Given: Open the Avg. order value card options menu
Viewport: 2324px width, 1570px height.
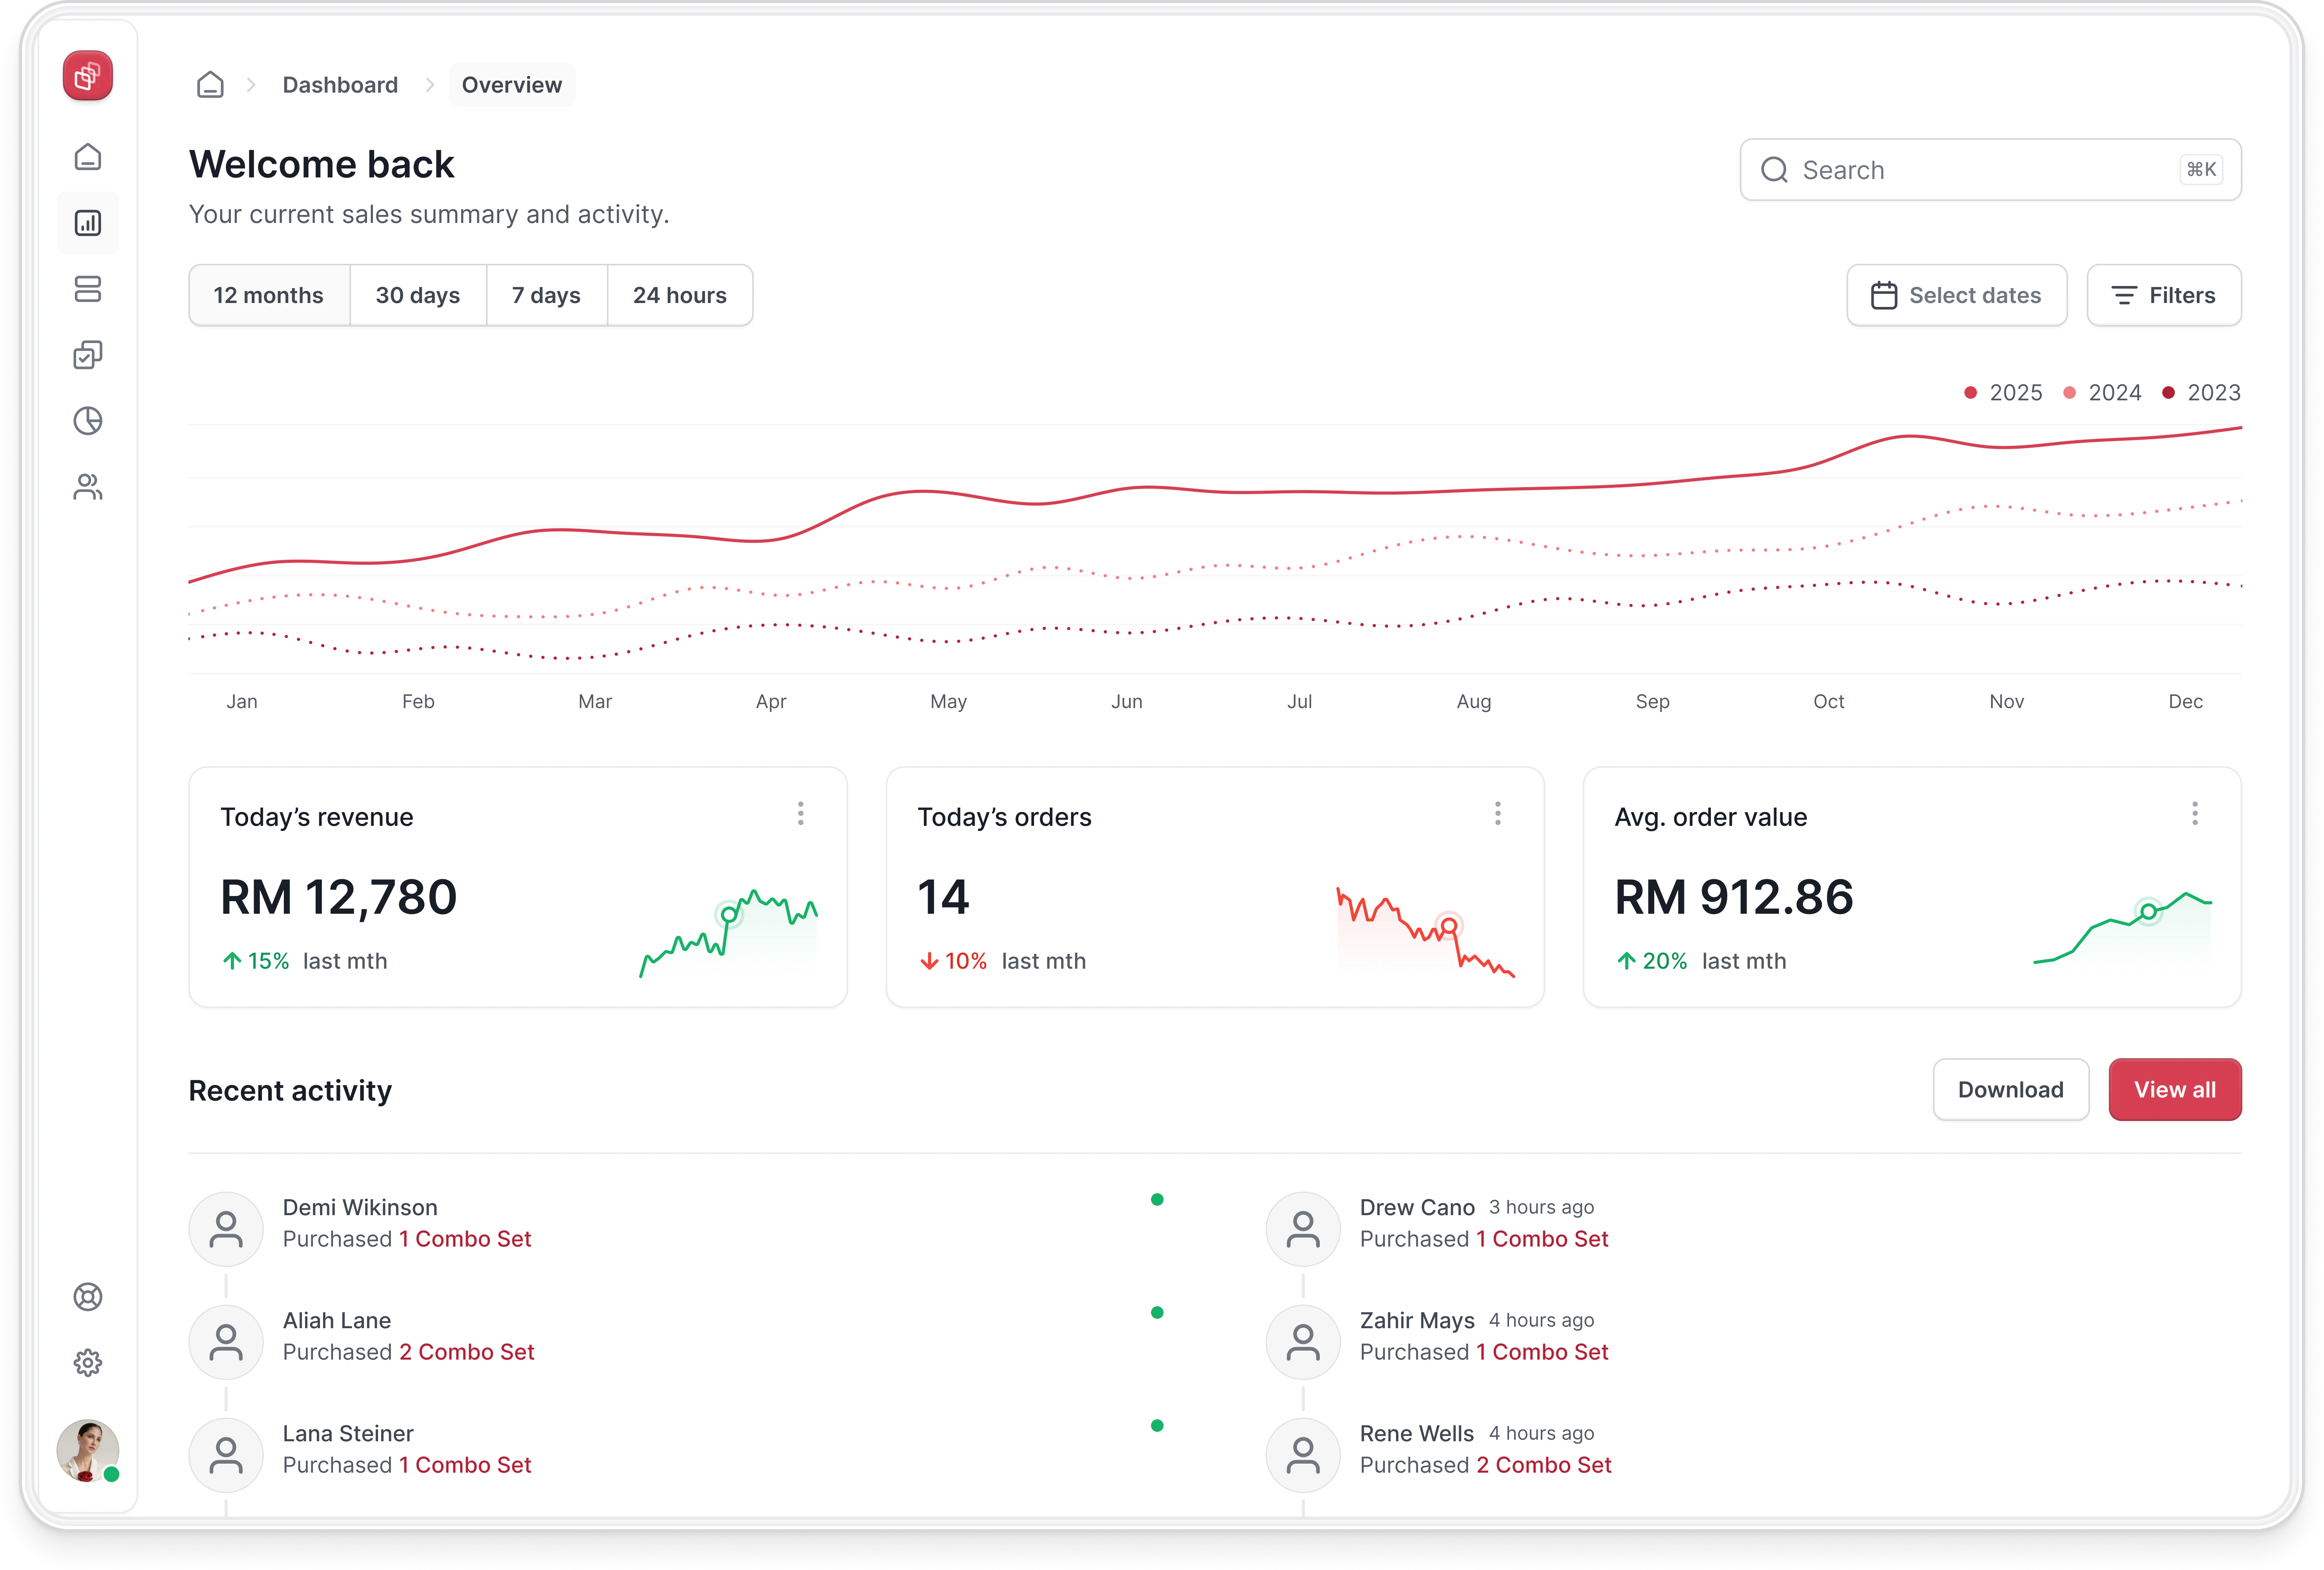Looking at the screenshot, I should 2195,813.
